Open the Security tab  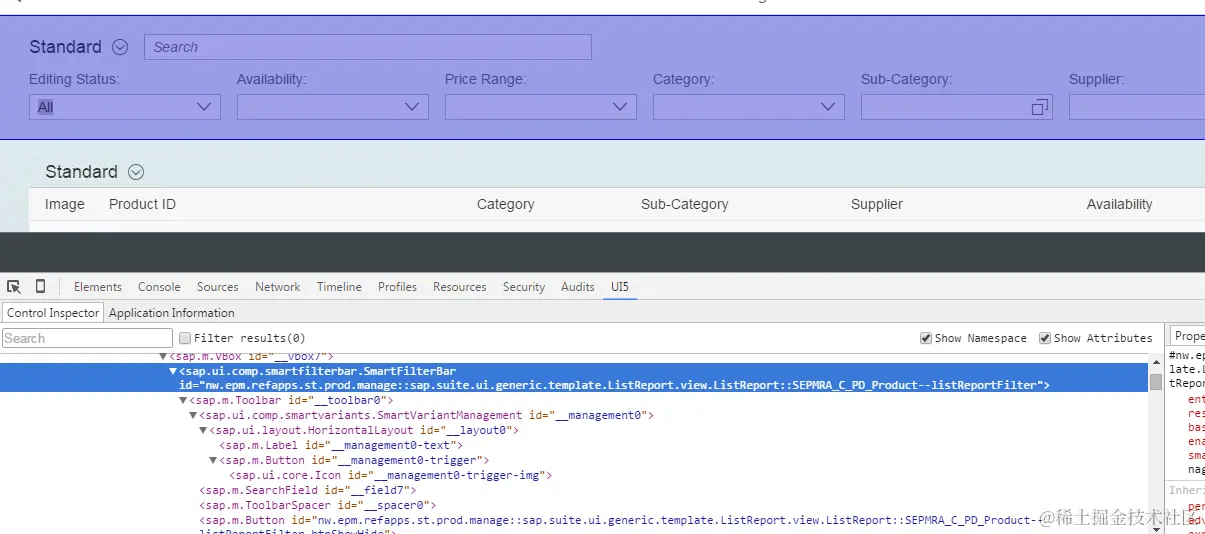(x=524, y=287)
